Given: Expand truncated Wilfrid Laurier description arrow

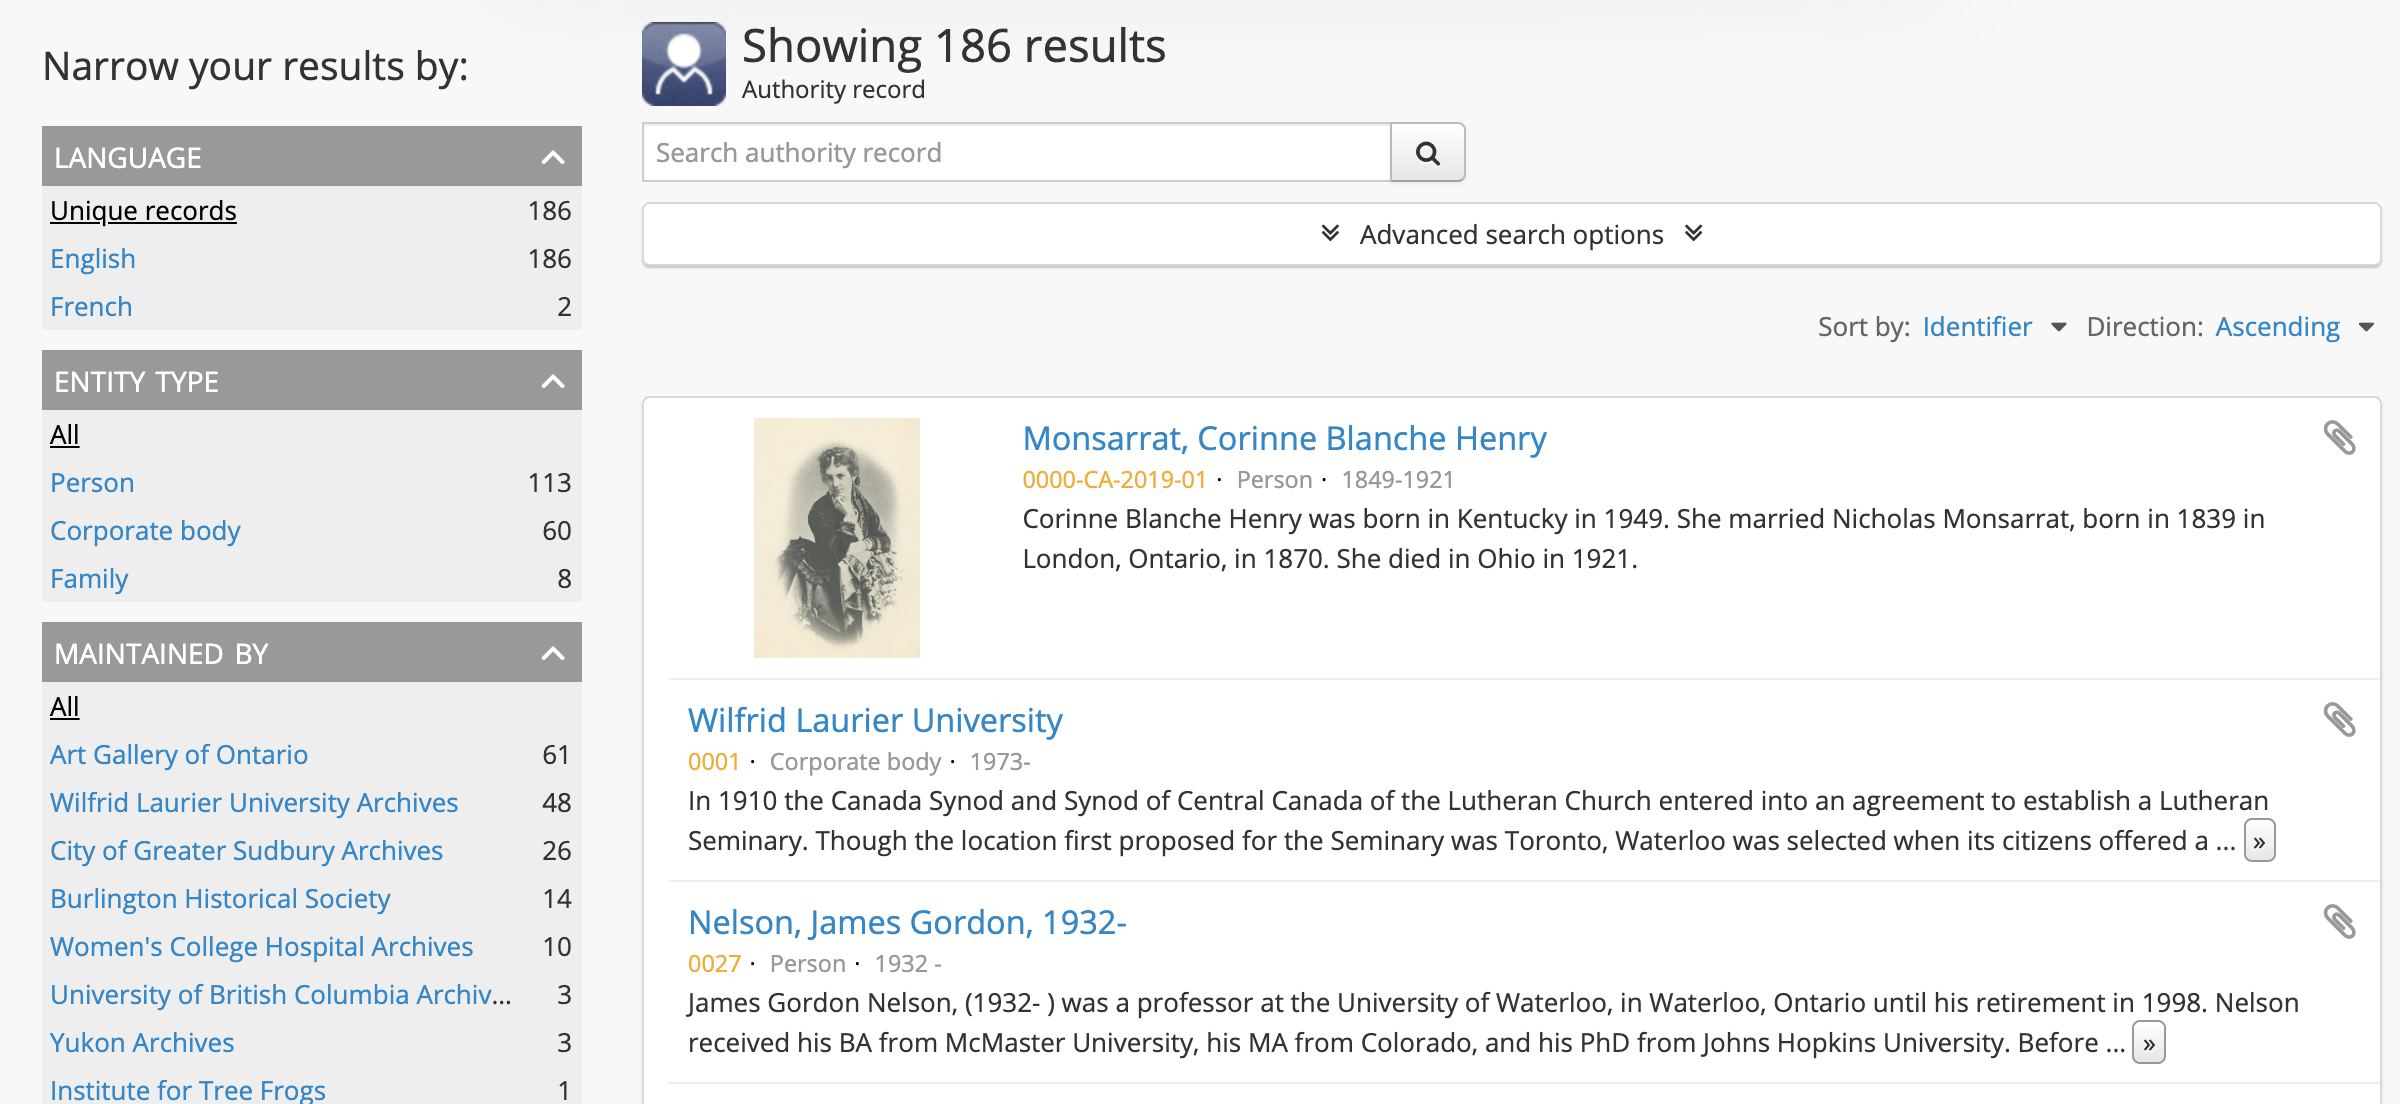Looking at the screenshot, I should [x=2259, y=842].
